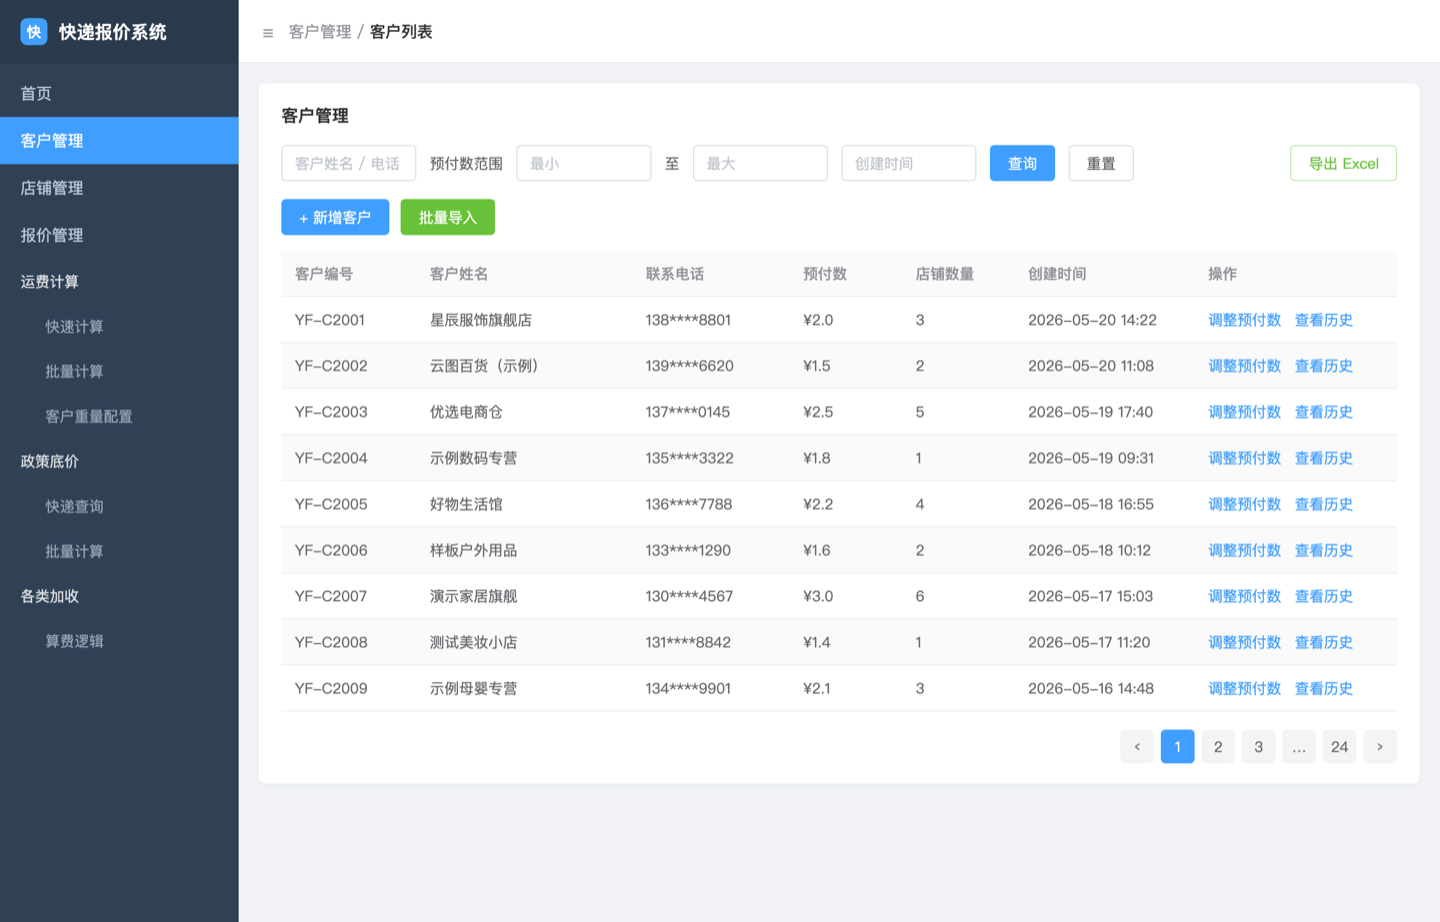
Task: Go to next page arrow
Action: [1380, 747]
